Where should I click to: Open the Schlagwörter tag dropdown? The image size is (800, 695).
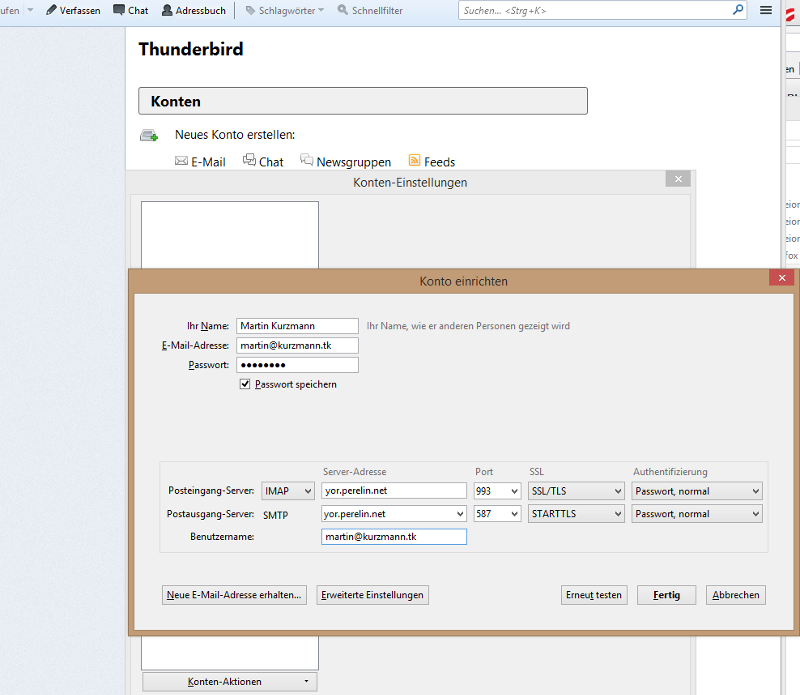285,10
